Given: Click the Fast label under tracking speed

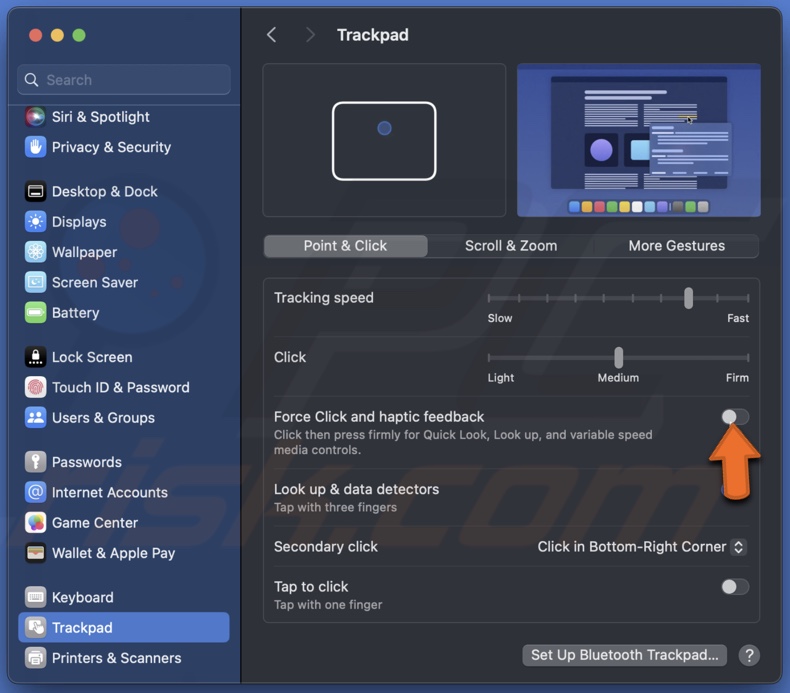Looking at the screenshot, I should pyautogui.click(x=738, y=318).
